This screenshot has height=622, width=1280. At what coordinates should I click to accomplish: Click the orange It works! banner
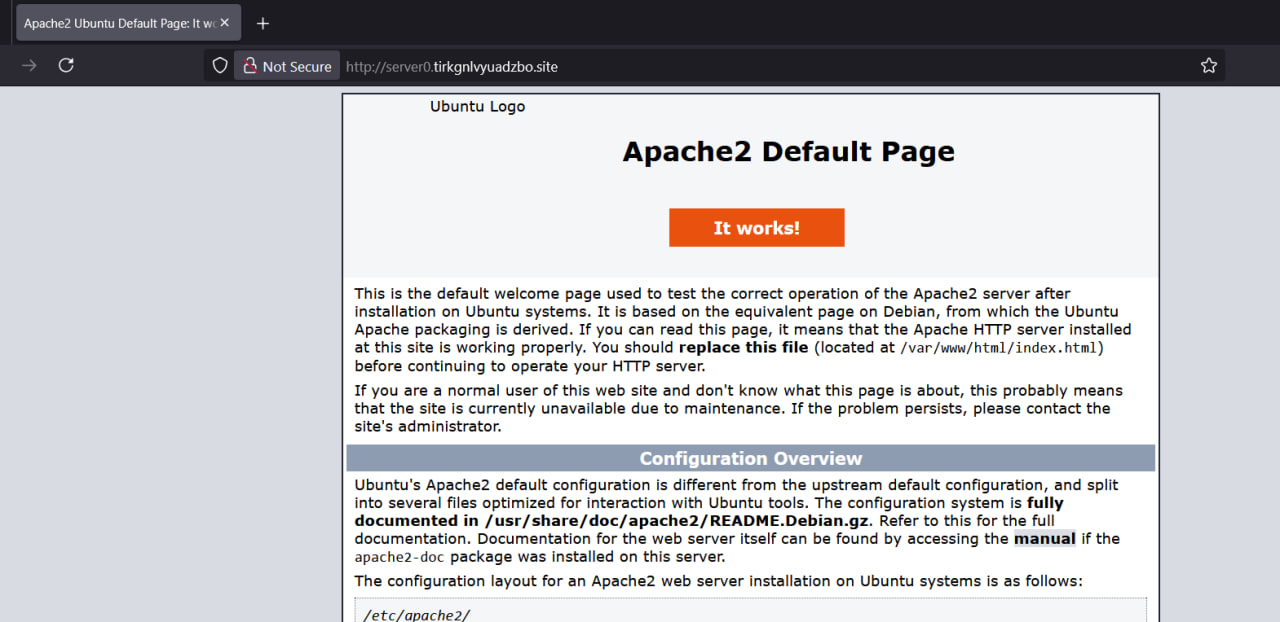pyautogui.click(x=757, y=227)
